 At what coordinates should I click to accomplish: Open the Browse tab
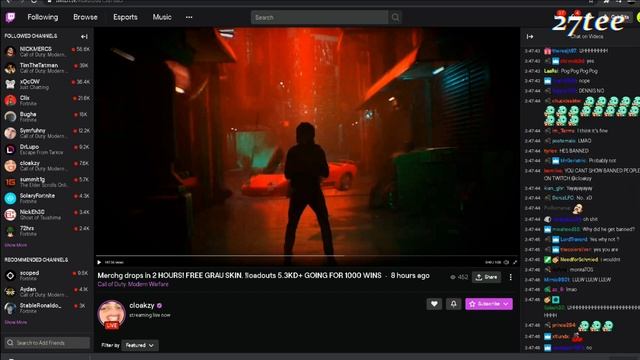[x=85, y=17]
